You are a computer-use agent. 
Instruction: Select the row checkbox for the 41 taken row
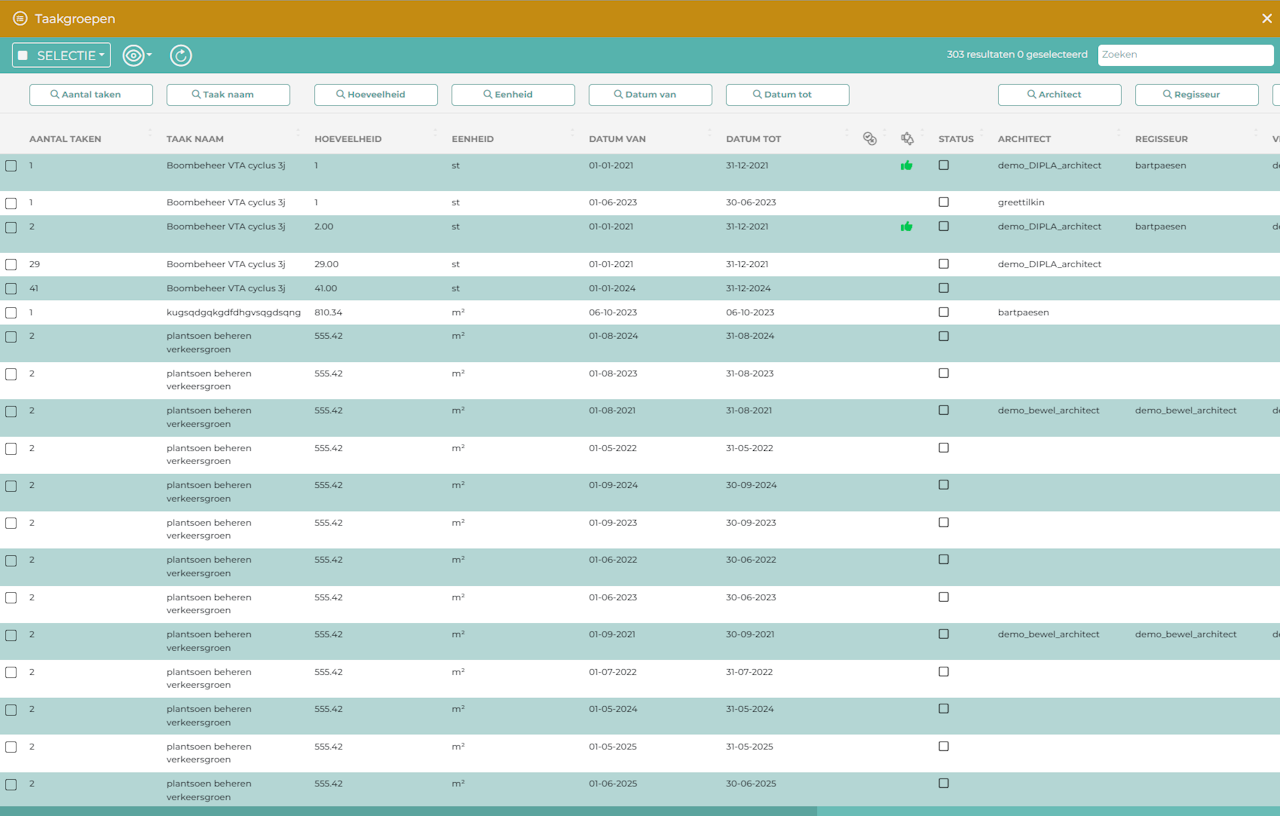click(x=11, y=289)
